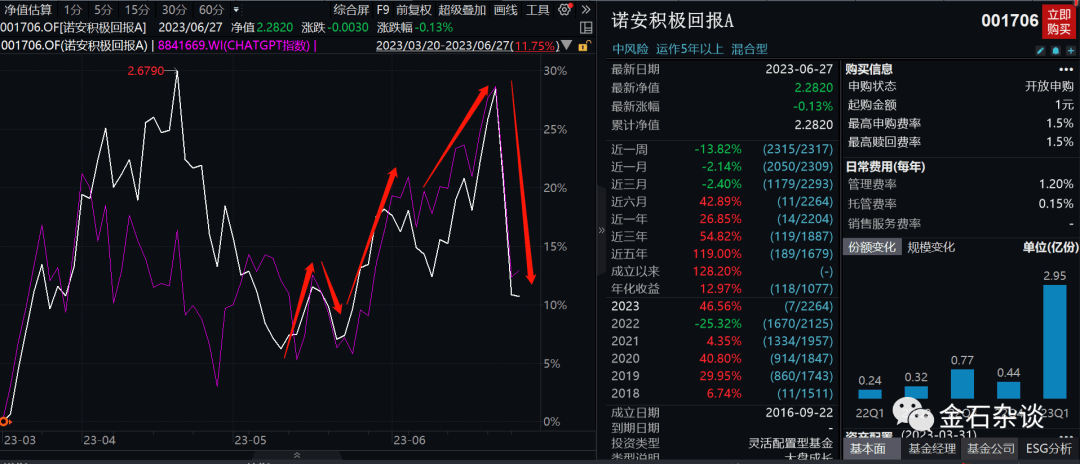Click the 托管费率 0.15% row
The image size is (1080, 464).
coord(960,204)
